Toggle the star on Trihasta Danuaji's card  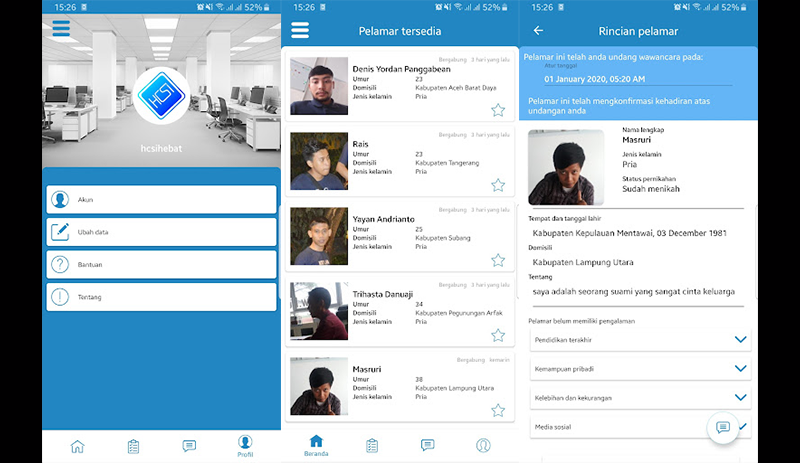[498, 335]
